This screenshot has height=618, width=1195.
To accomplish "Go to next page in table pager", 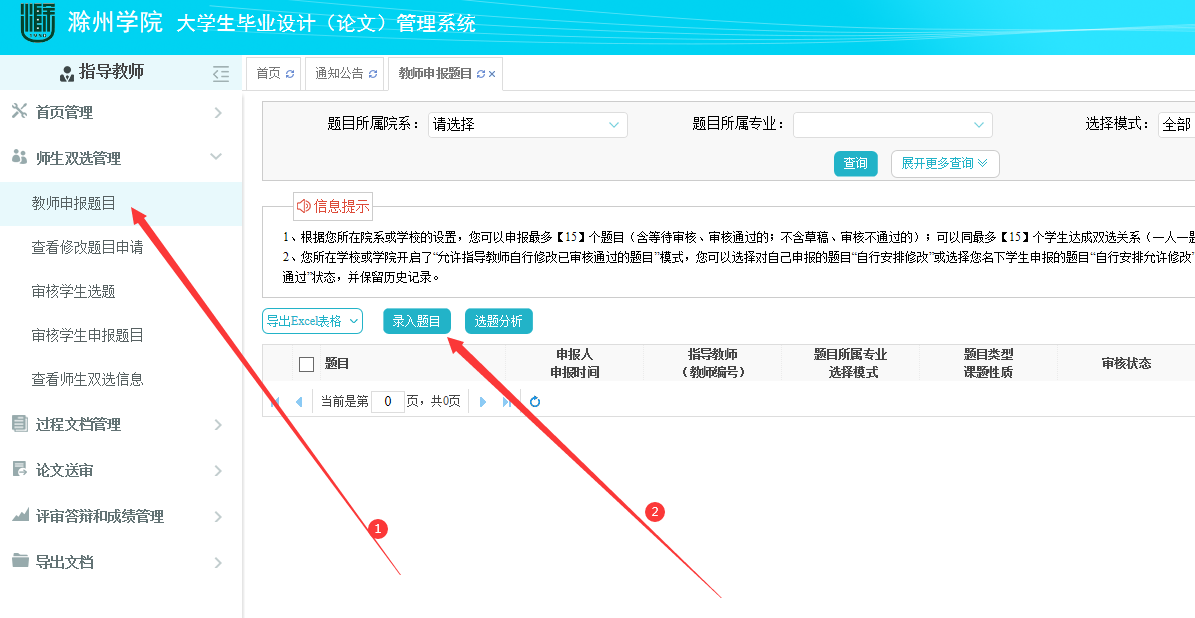I will click(483, 402).
